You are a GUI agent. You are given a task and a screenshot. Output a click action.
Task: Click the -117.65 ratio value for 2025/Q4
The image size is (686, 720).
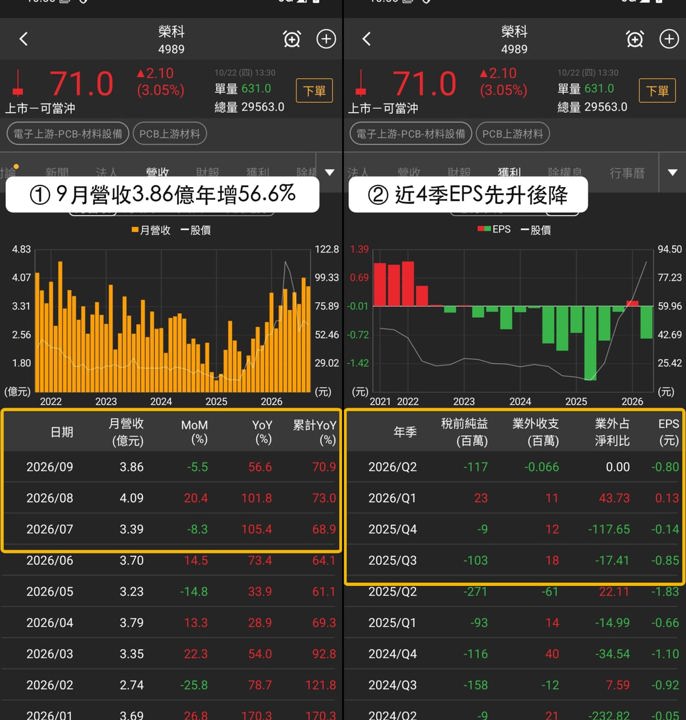[x=609, y=529]
